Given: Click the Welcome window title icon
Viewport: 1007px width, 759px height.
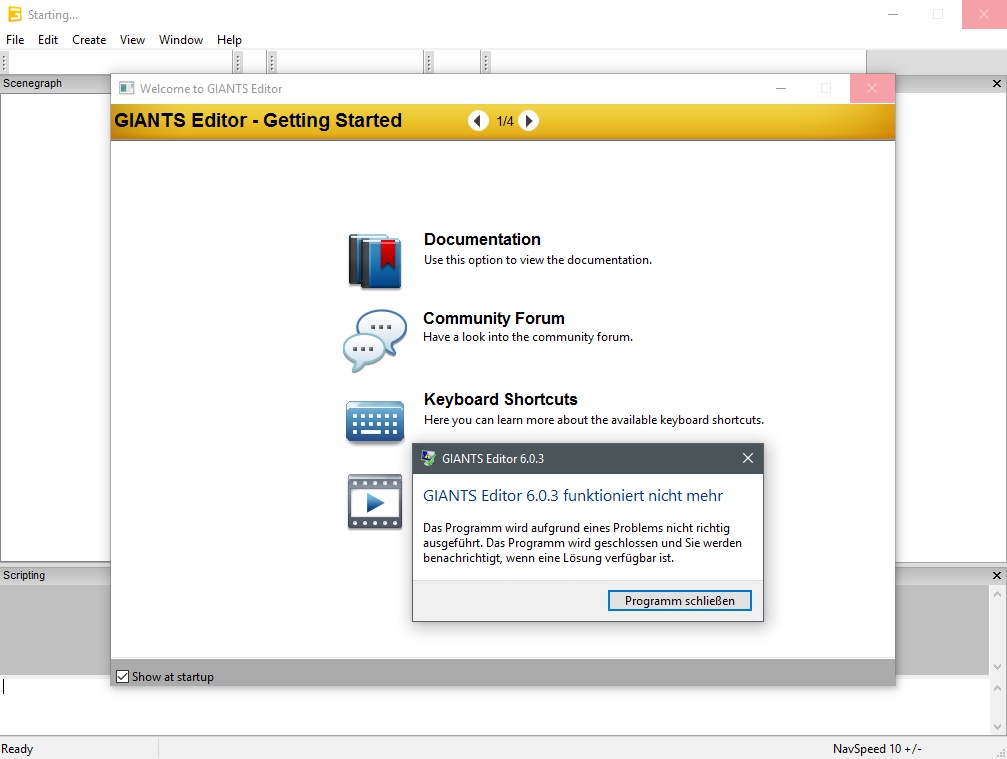Looking at the screenshot, I should 127,89.
